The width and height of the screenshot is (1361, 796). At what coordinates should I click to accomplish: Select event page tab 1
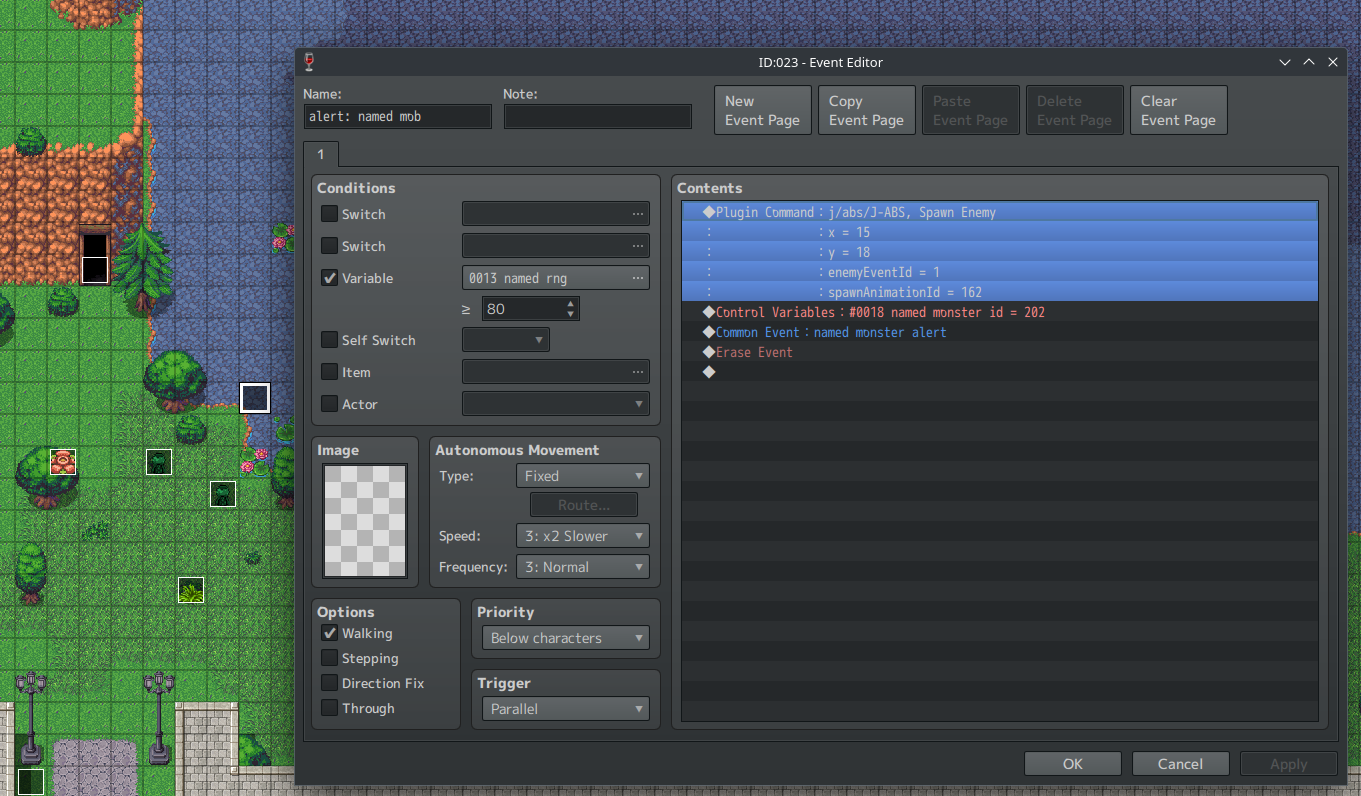[321, 154]
